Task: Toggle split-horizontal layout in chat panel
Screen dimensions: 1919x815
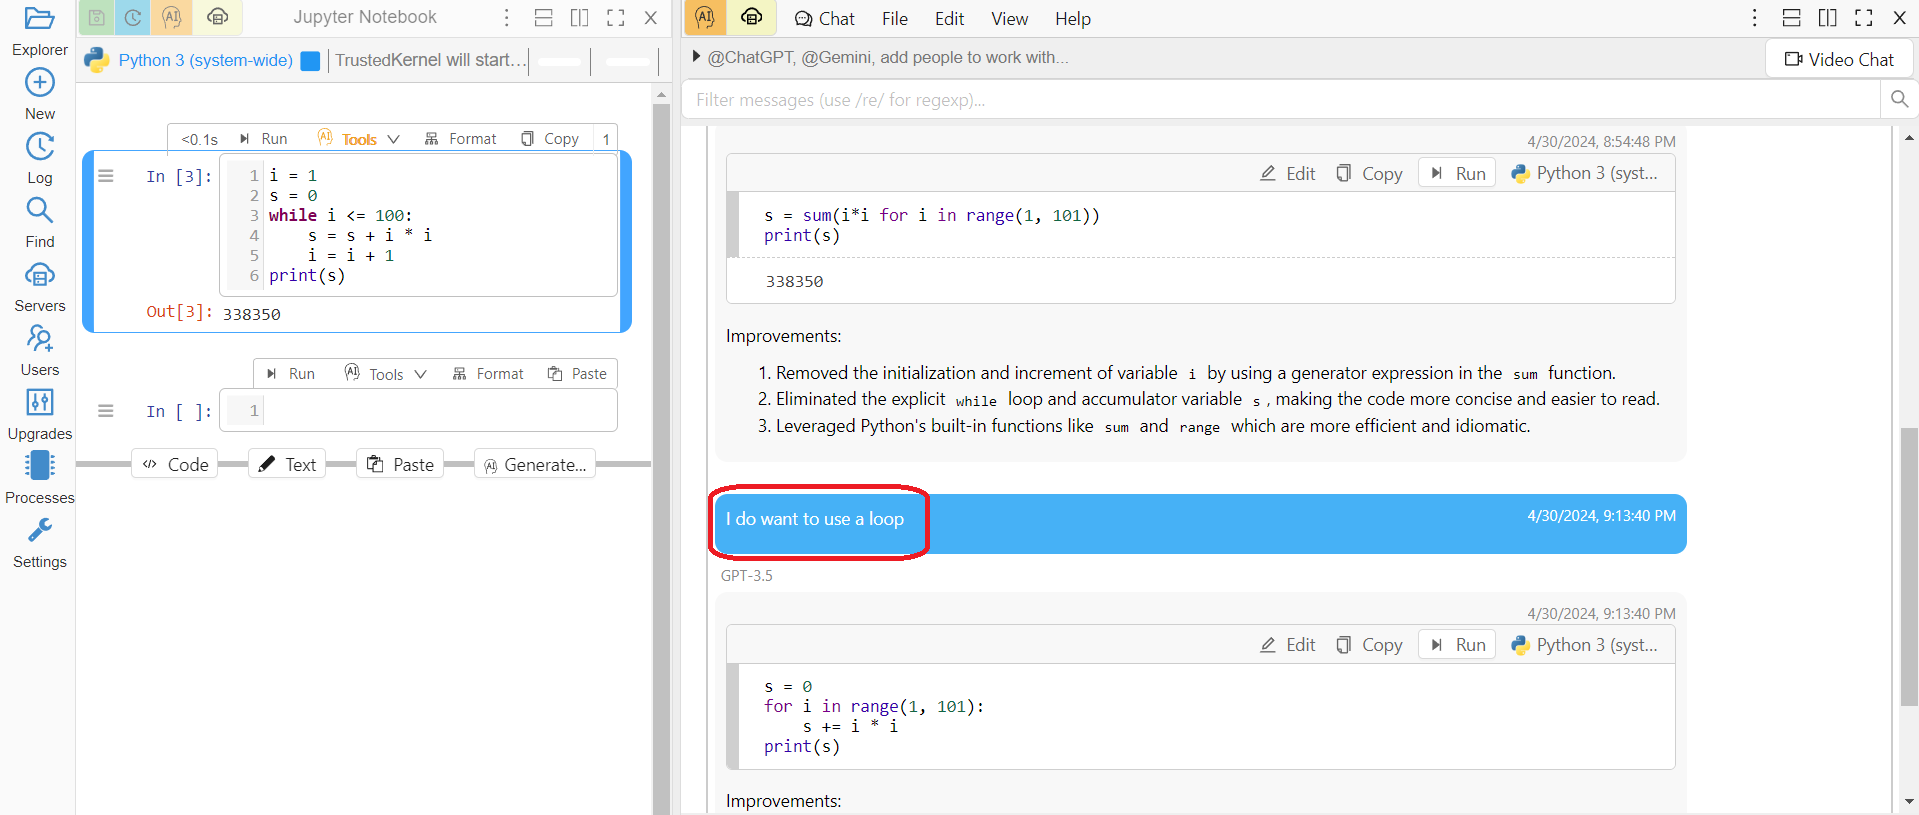Action: [1791, 18]
